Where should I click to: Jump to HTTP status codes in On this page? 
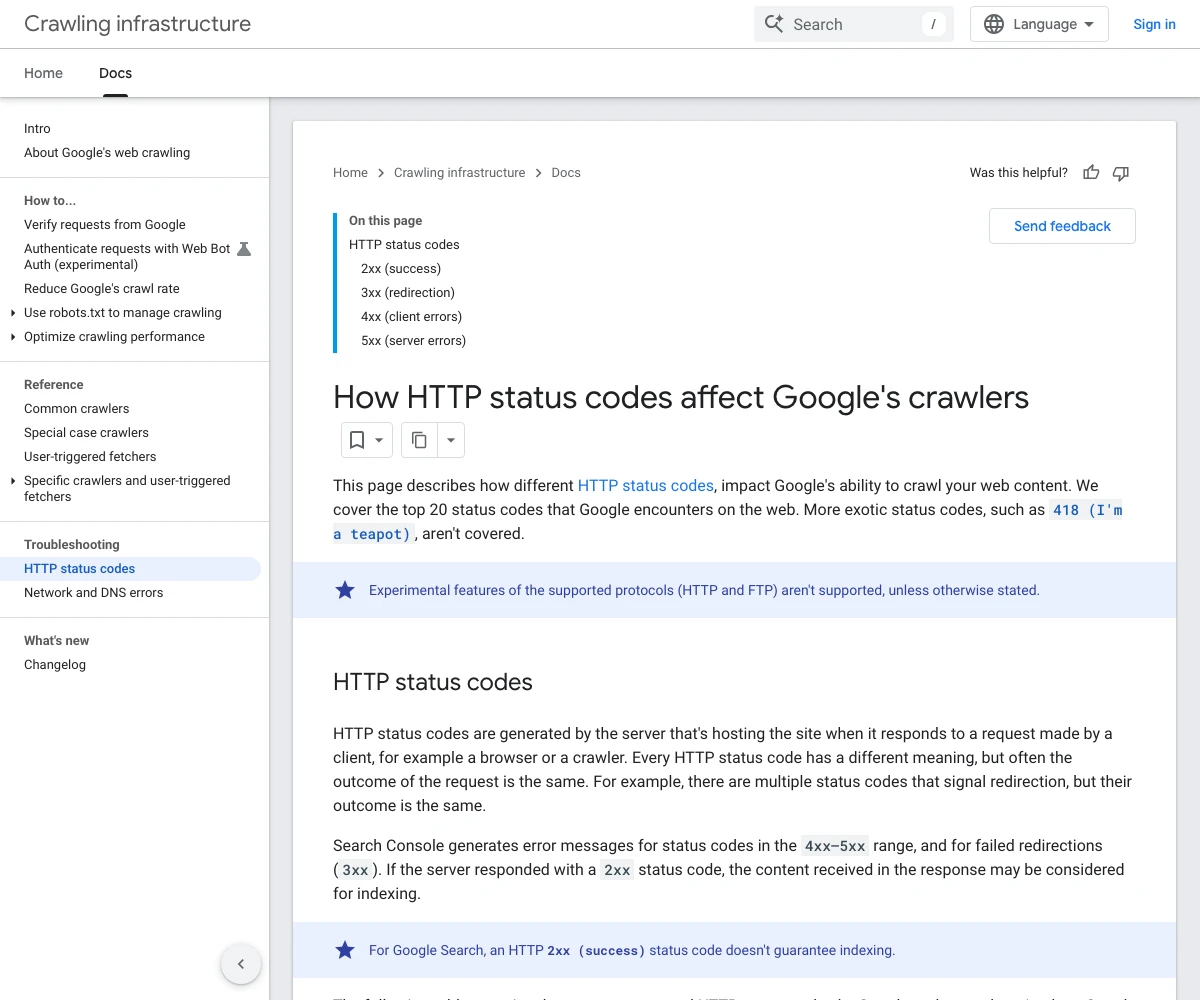coord(404,245)
